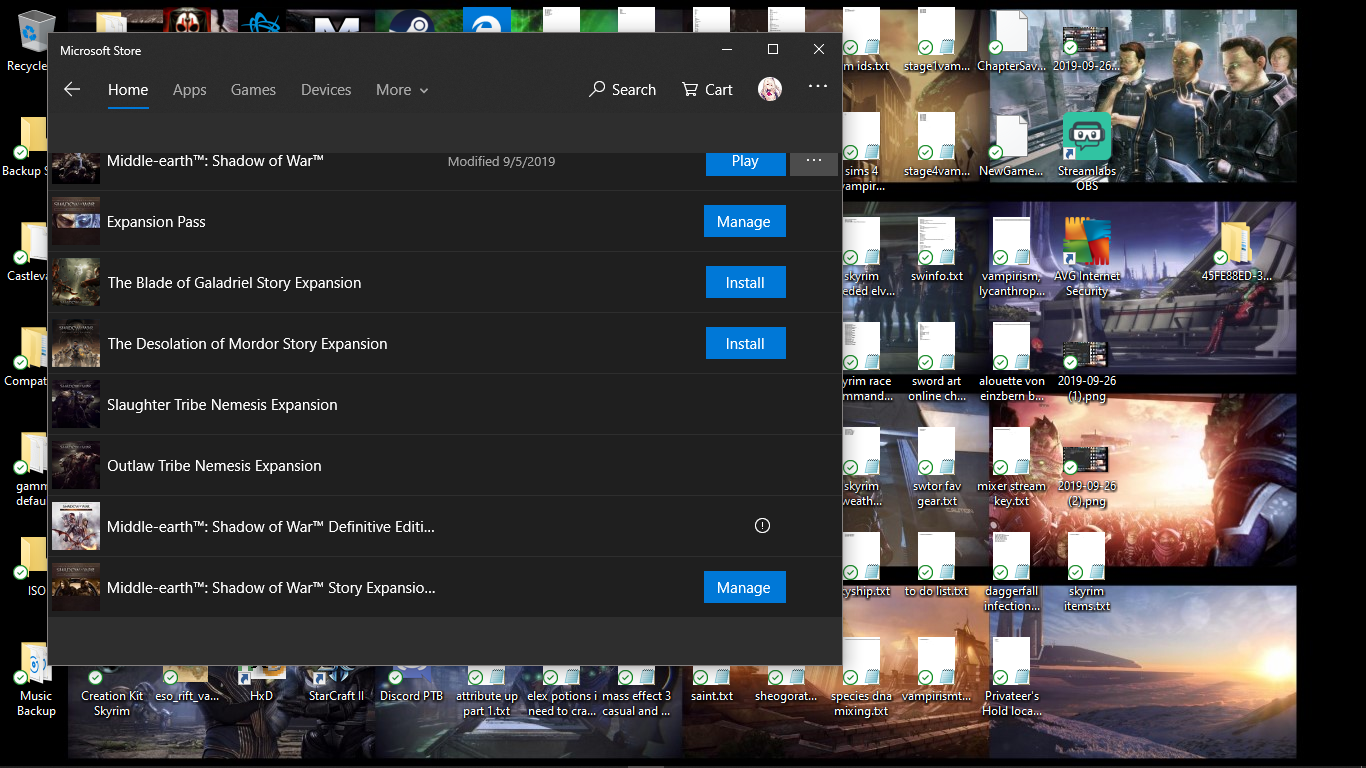Open the user profile avatar

click(770, 89)
